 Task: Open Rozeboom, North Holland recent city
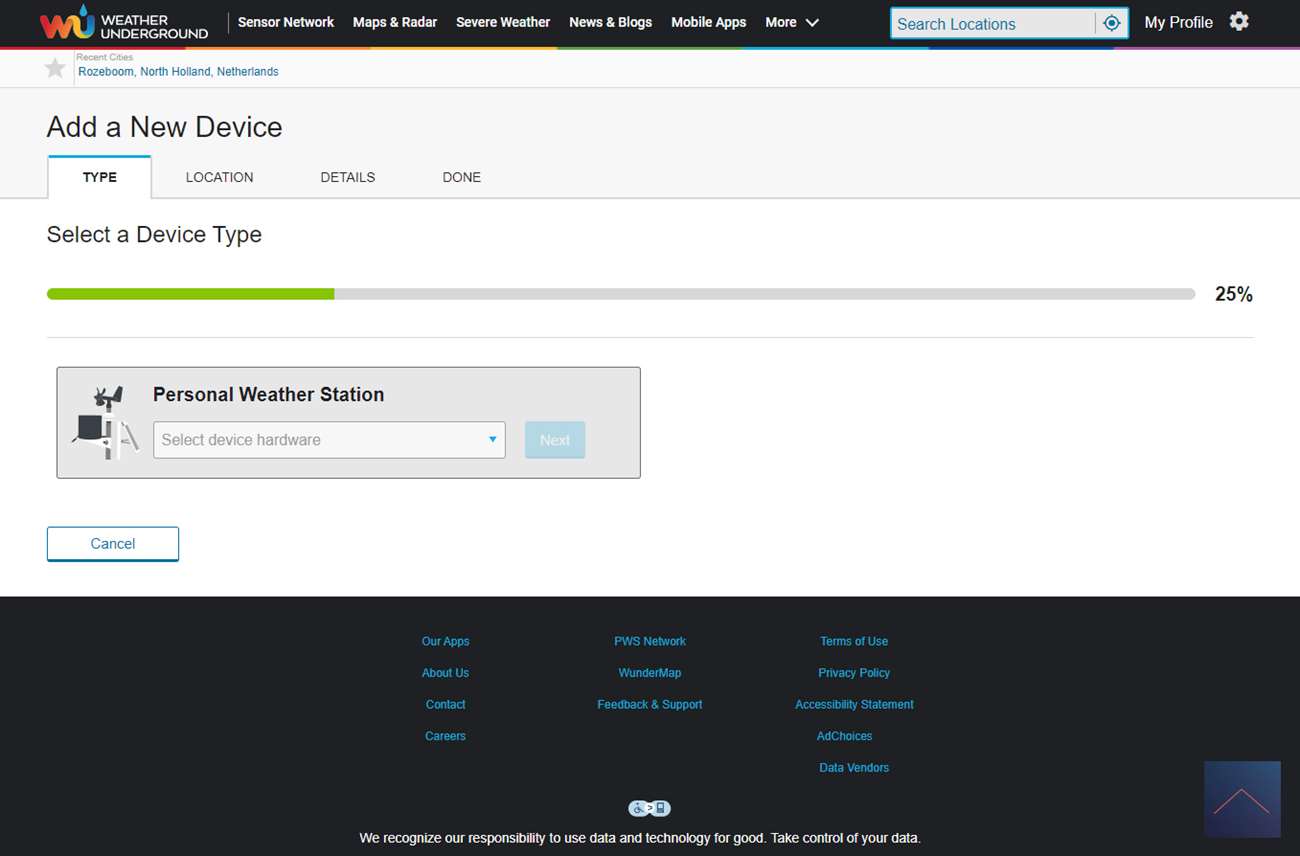(178, 72)
